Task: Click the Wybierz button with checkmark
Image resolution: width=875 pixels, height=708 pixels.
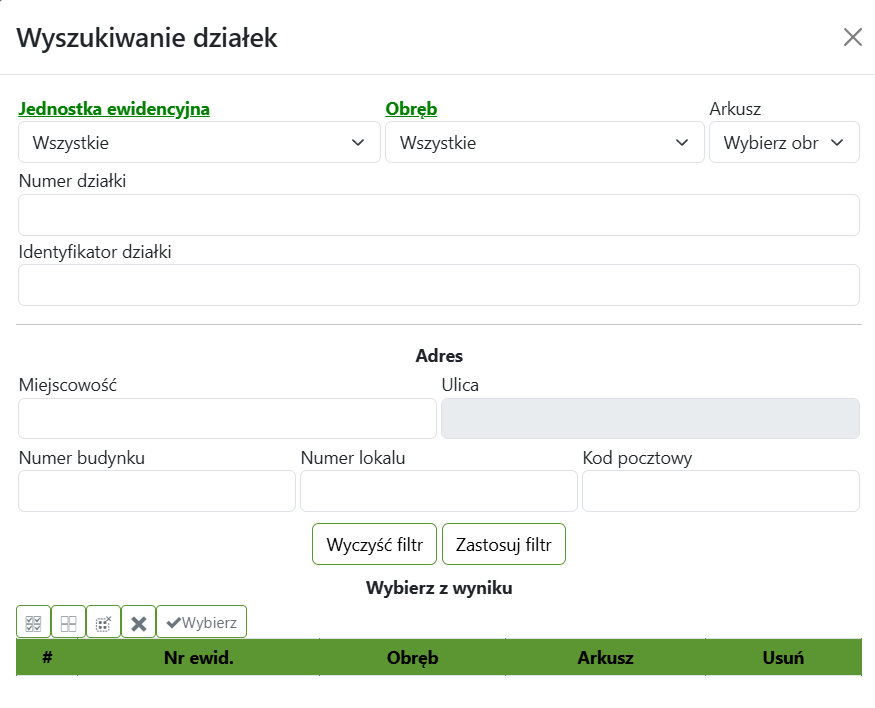Action: (x=201, y=621)
